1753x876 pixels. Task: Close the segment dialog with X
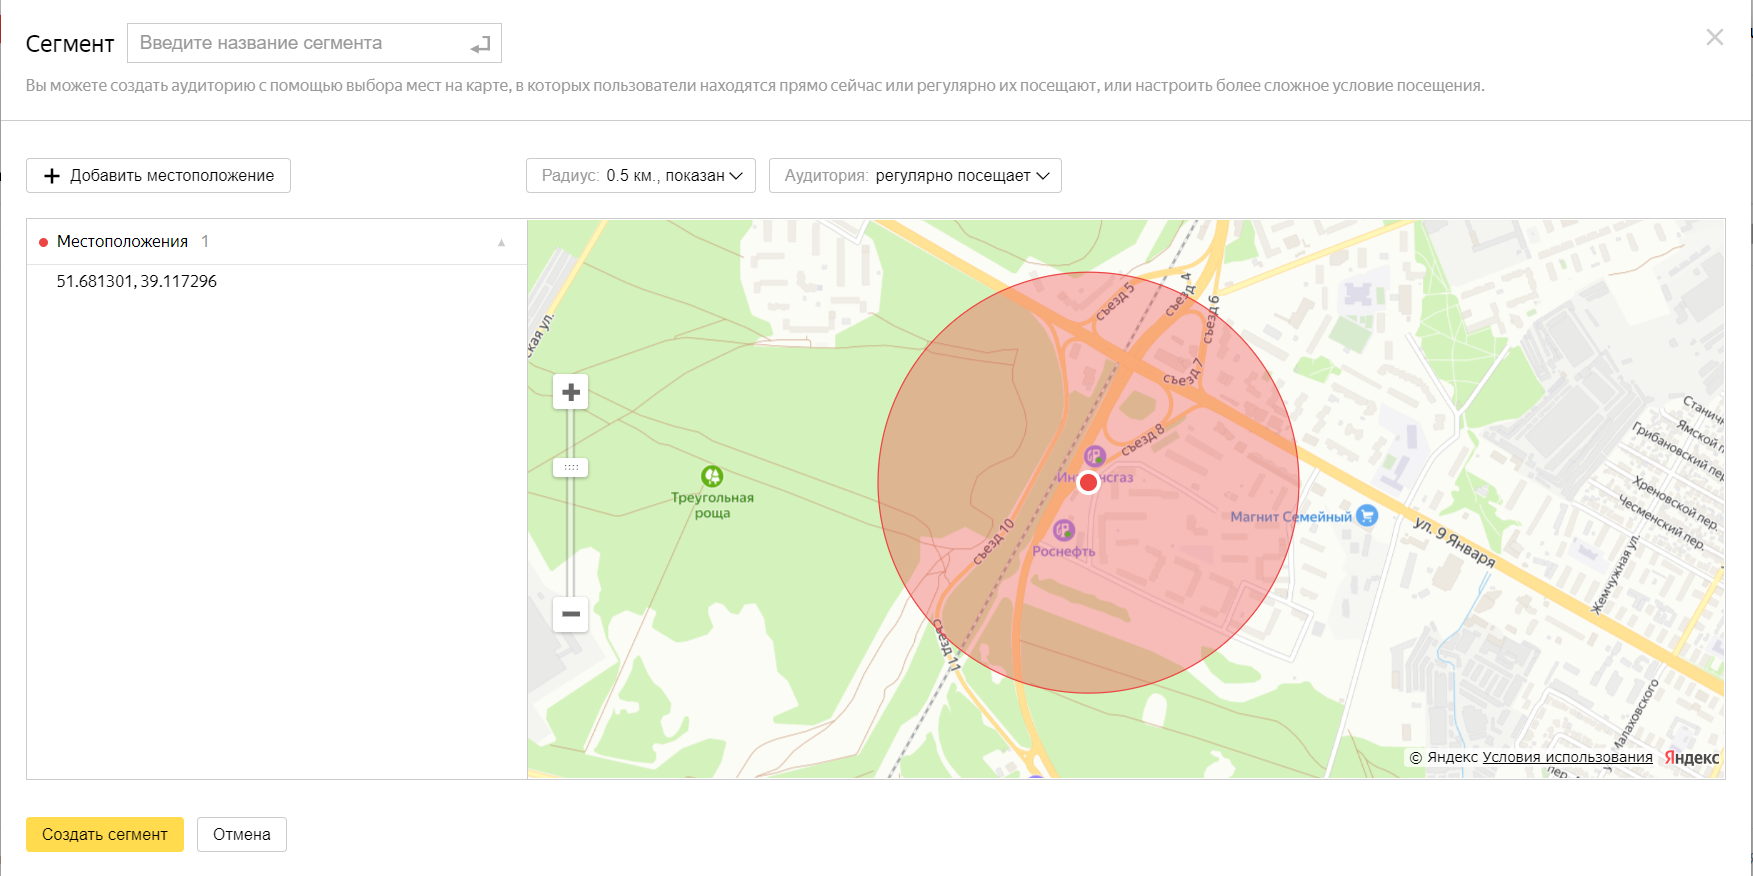tap(1714, 38)
